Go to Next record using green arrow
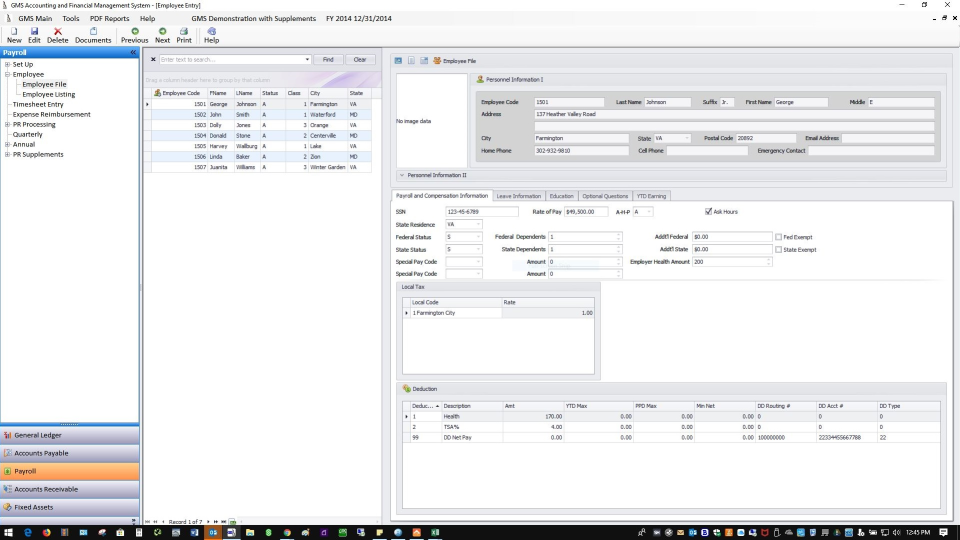Image resolution: width=960 pixels, height=540 pixels. 162,32
